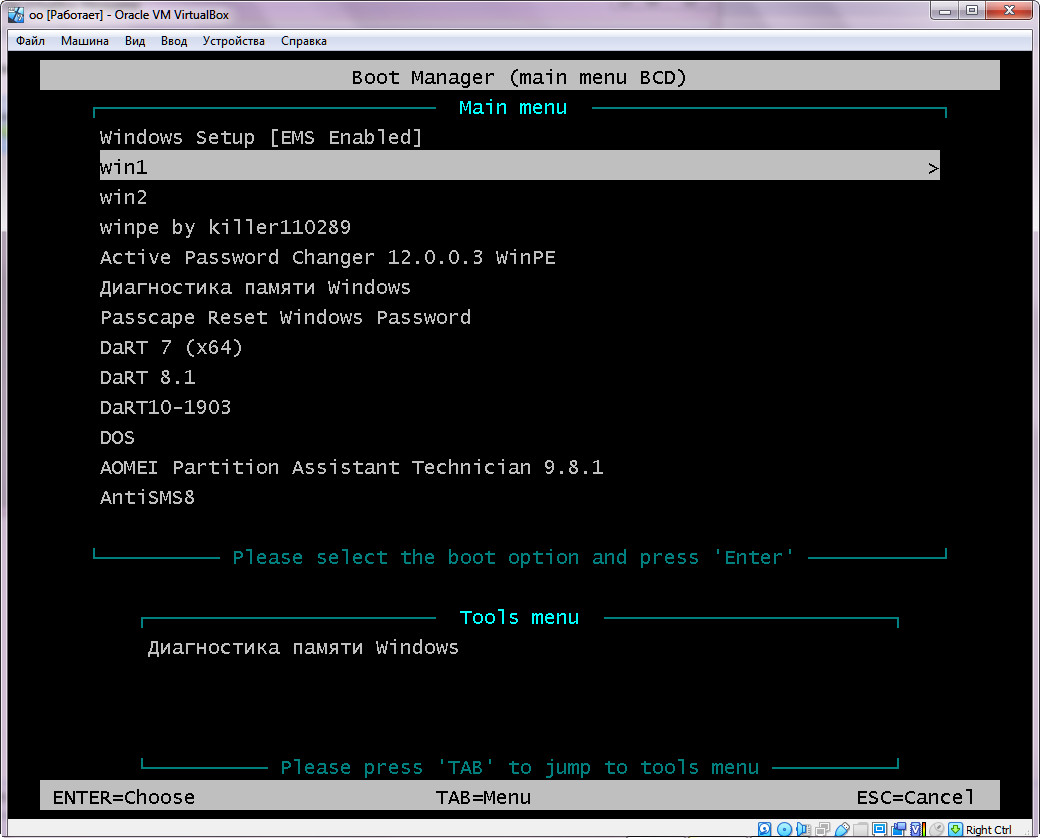1040x838 pixels.
Task: Click the virtualization features icon in status bar
Action: [917, 829]
